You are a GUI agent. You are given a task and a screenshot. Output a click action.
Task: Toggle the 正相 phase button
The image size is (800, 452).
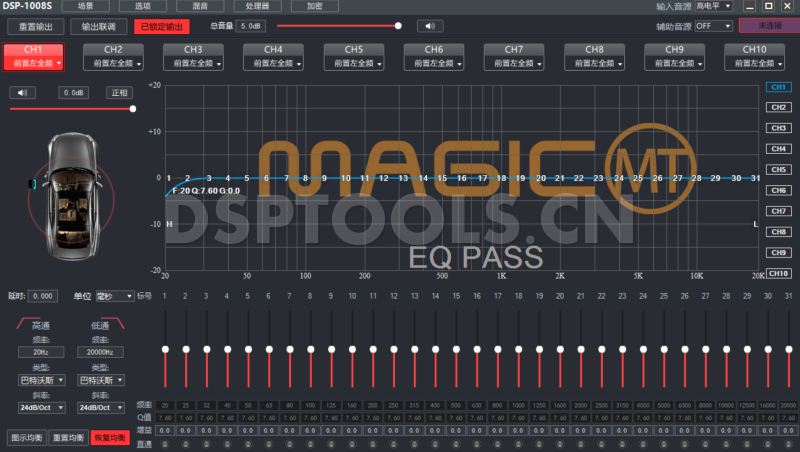coord(119,93)
